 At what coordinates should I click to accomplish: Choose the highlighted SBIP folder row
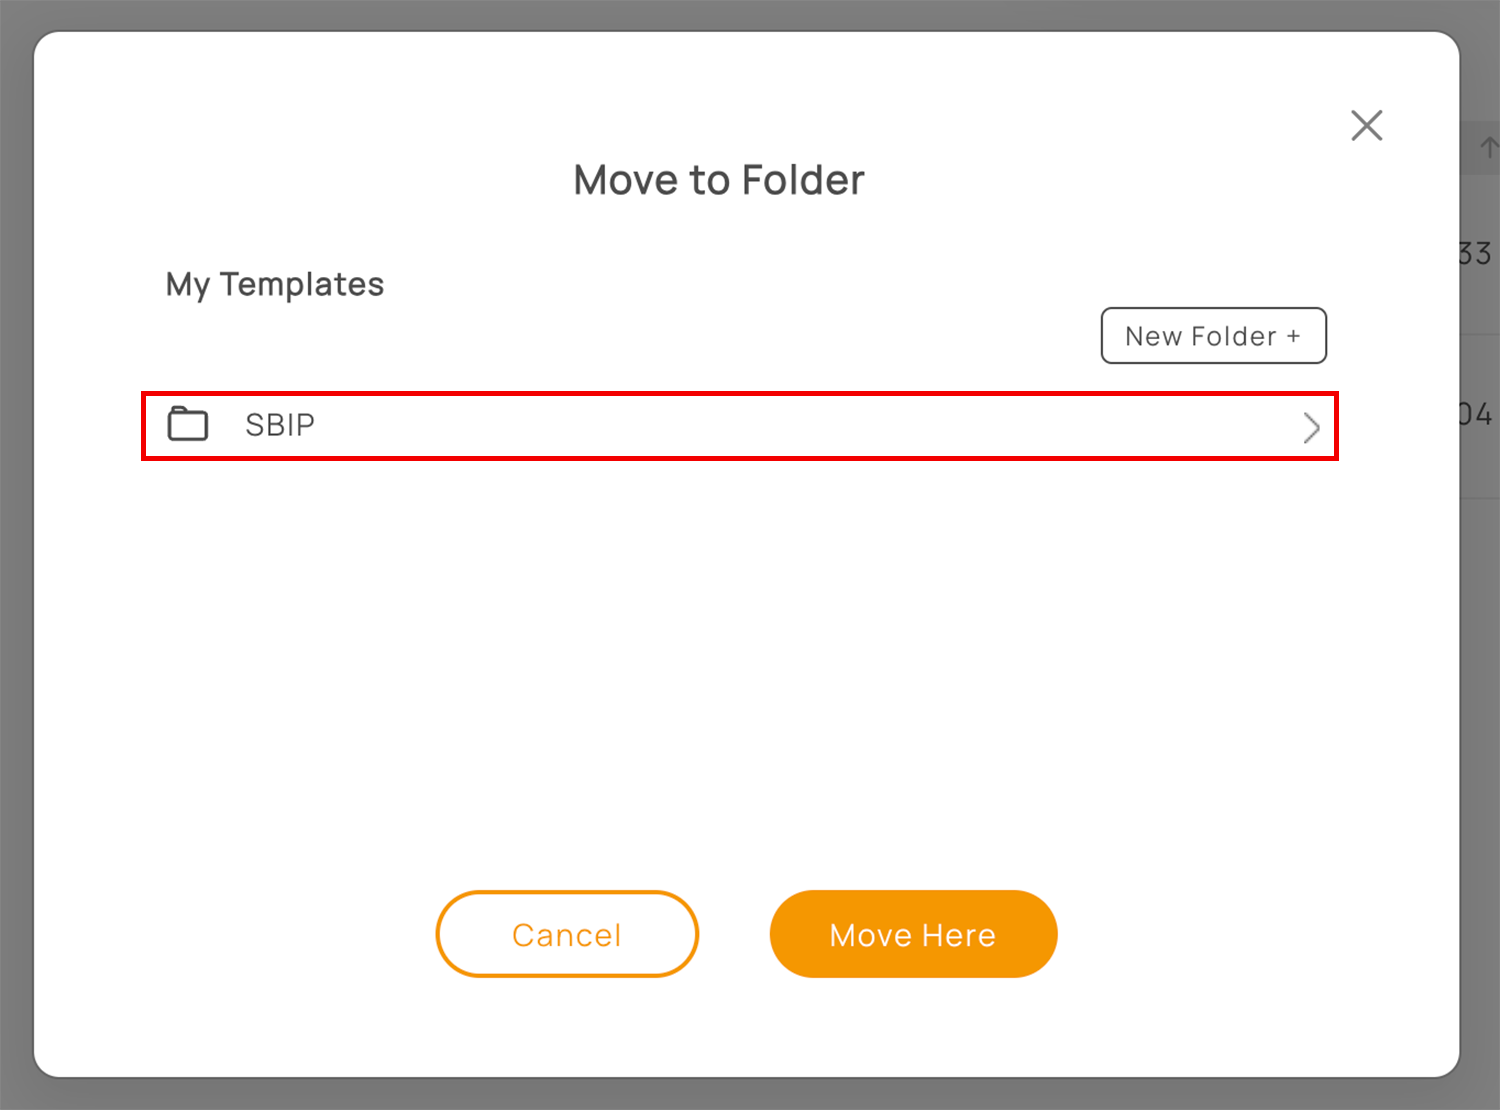pyautogui.click(x=740, y=426)
